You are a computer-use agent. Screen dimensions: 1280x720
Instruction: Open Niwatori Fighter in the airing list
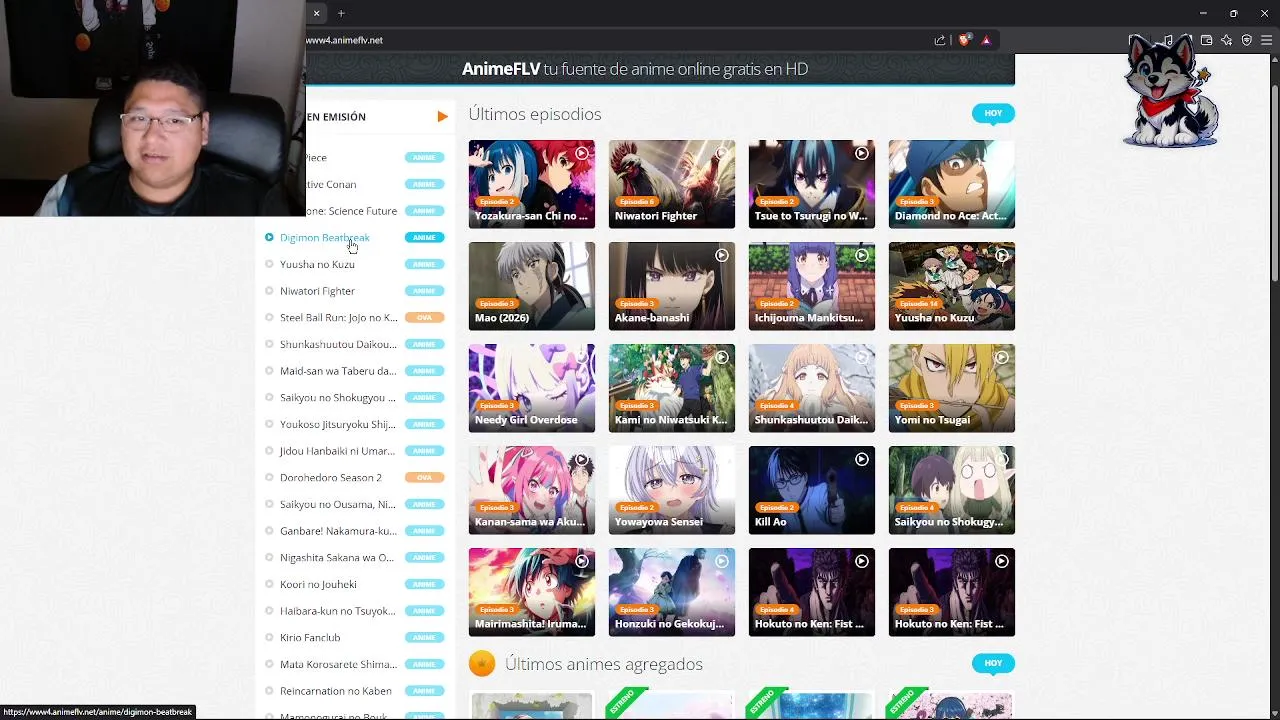point(317,291)
